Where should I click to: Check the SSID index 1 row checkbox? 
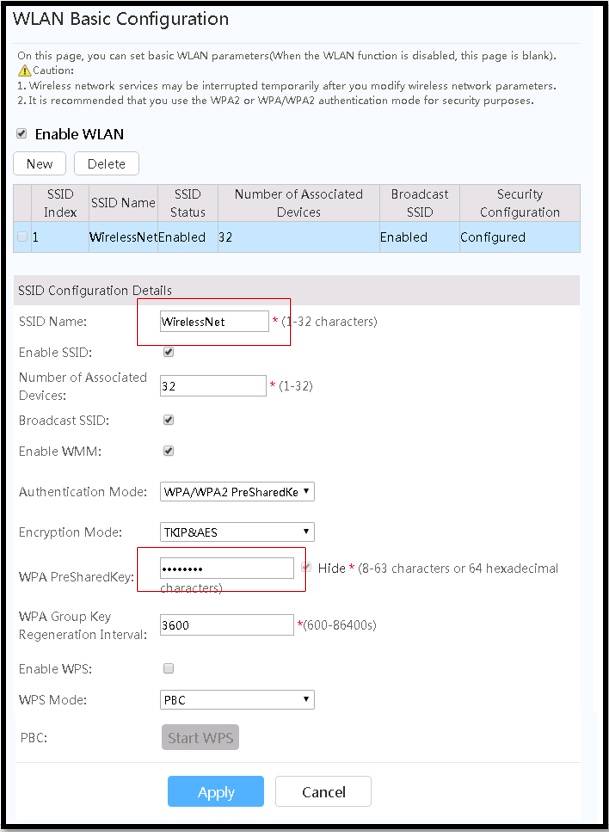23,237
